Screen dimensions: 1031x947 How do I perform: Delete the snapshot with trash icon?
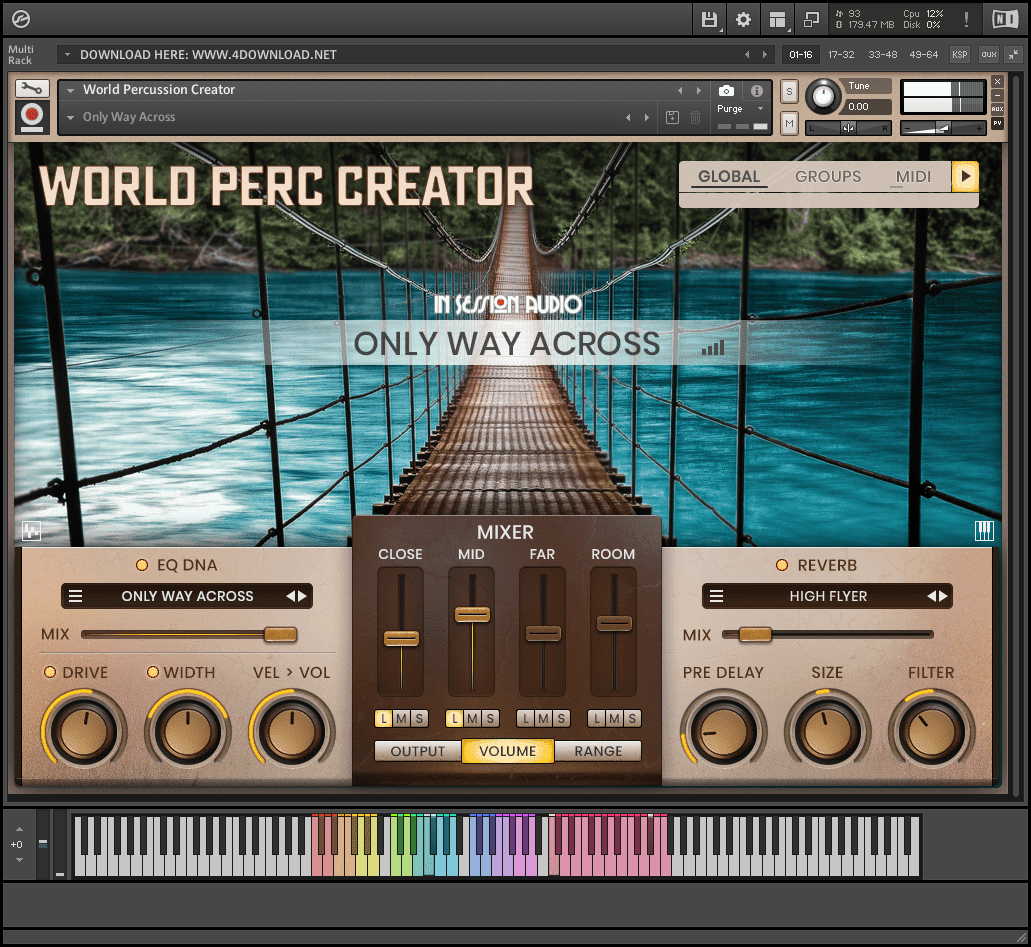click(x=695, y=117)
